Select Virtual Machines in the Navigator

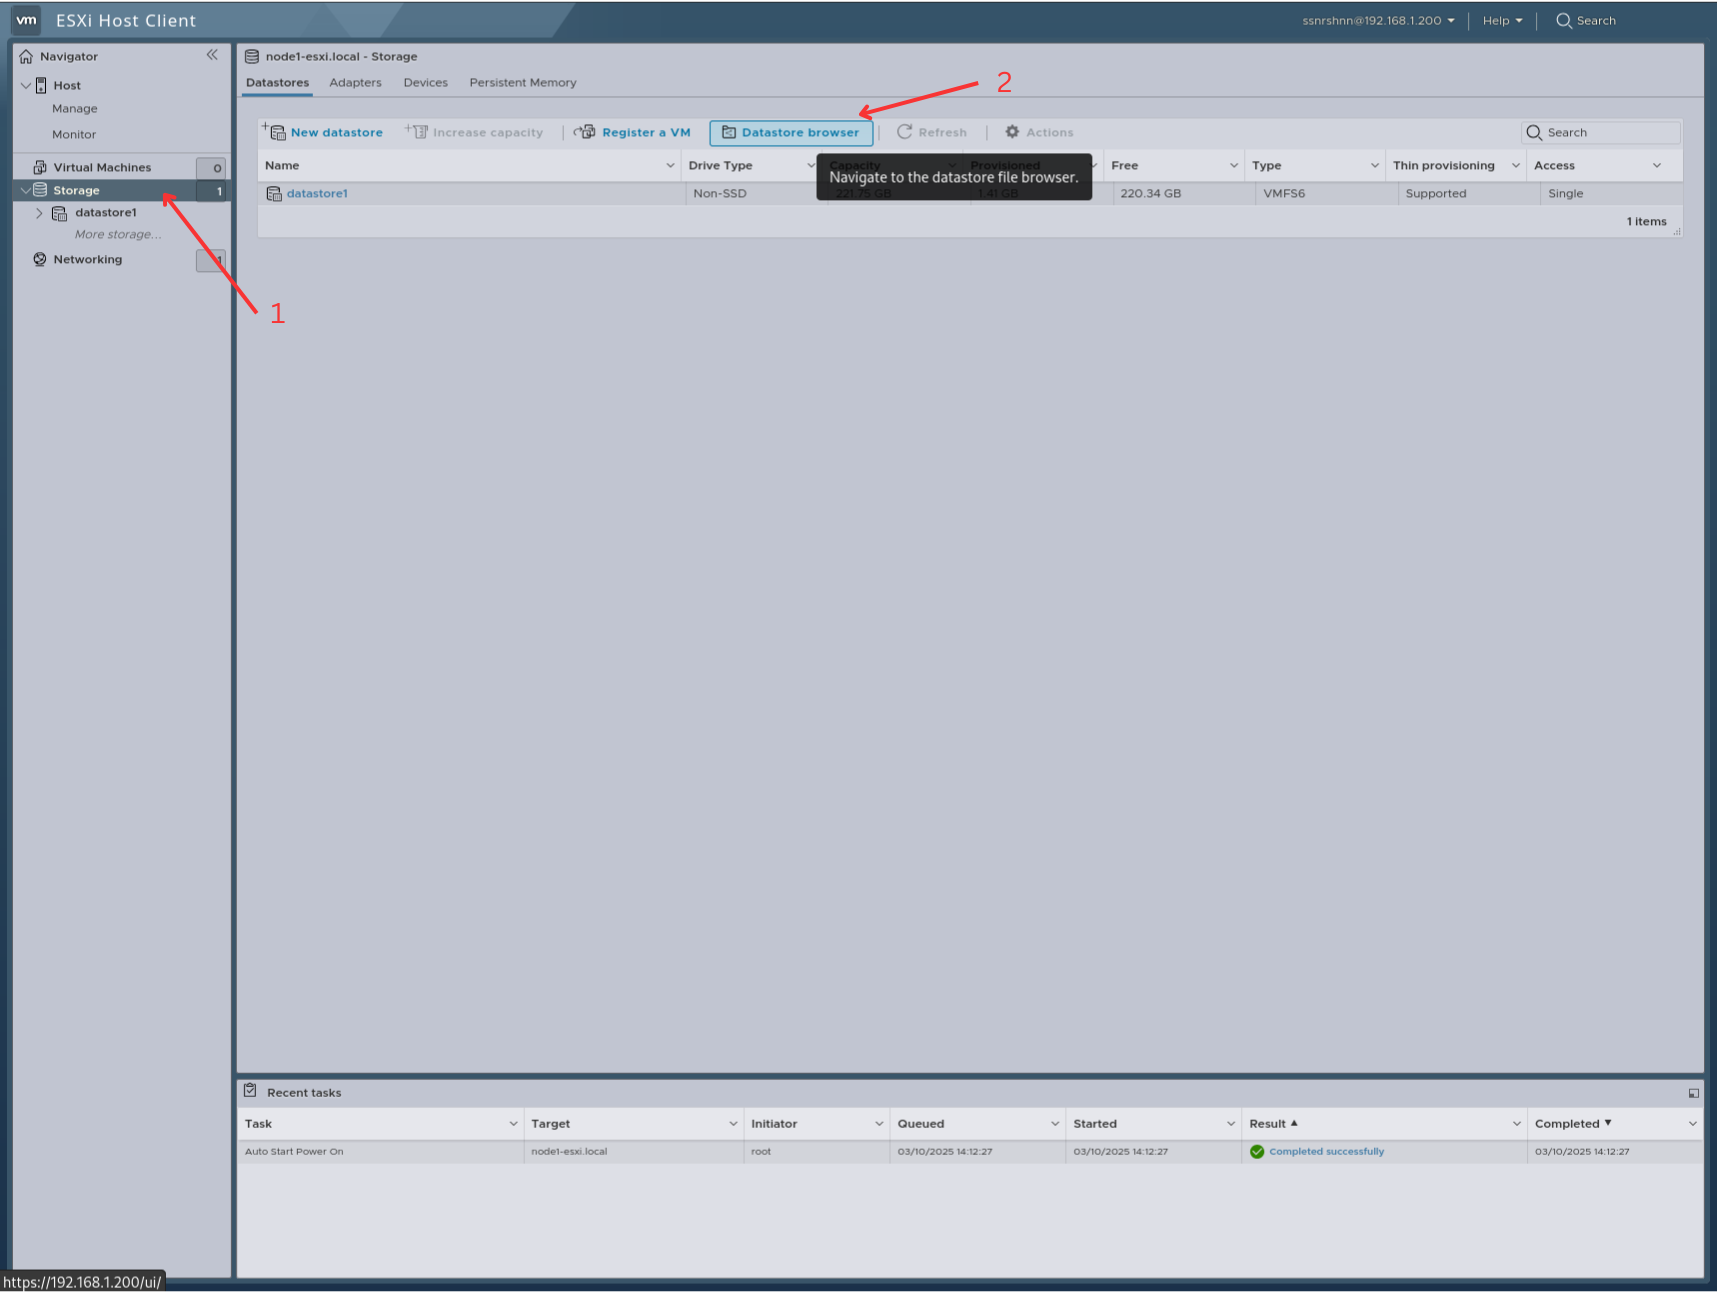point(103,166)
